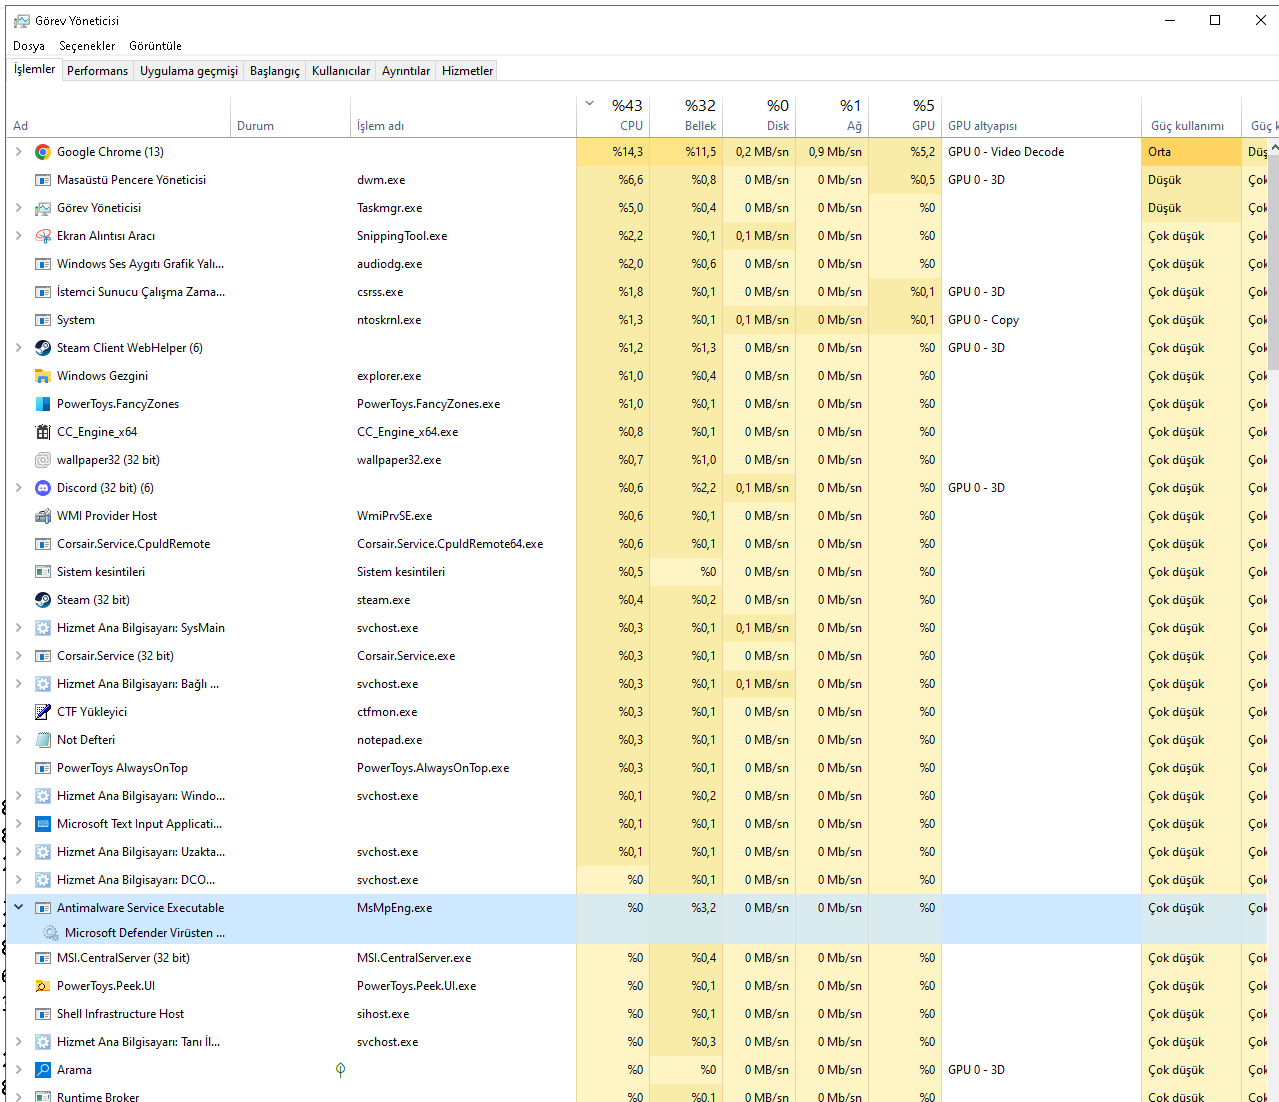Click the Task Manager title bar icon

pyautogui.click(x=22, y=20)
